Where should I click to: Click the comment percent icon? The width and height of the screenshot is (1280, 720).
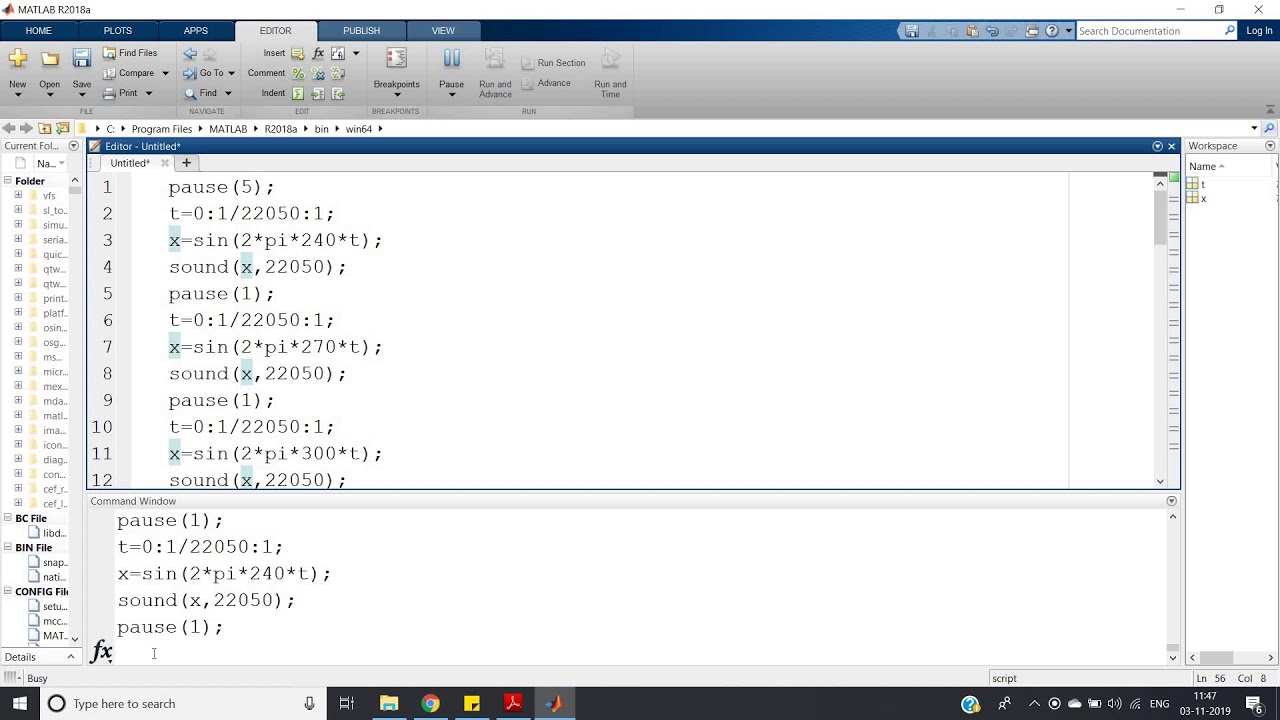coord(298,74)
